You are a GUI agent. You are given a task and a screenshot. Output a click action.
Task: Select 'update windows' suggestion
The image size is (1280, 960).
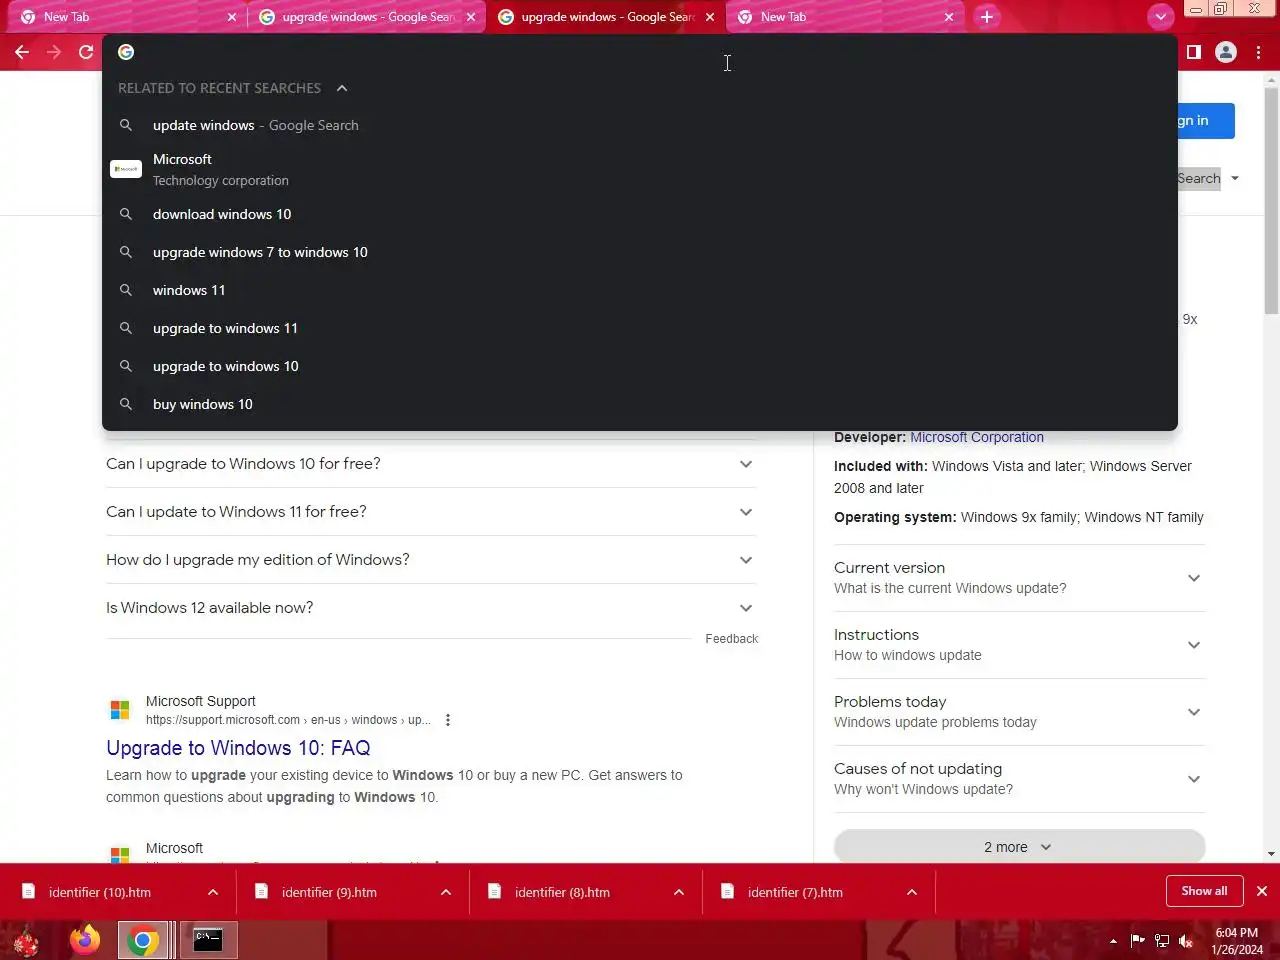[640, 125]
